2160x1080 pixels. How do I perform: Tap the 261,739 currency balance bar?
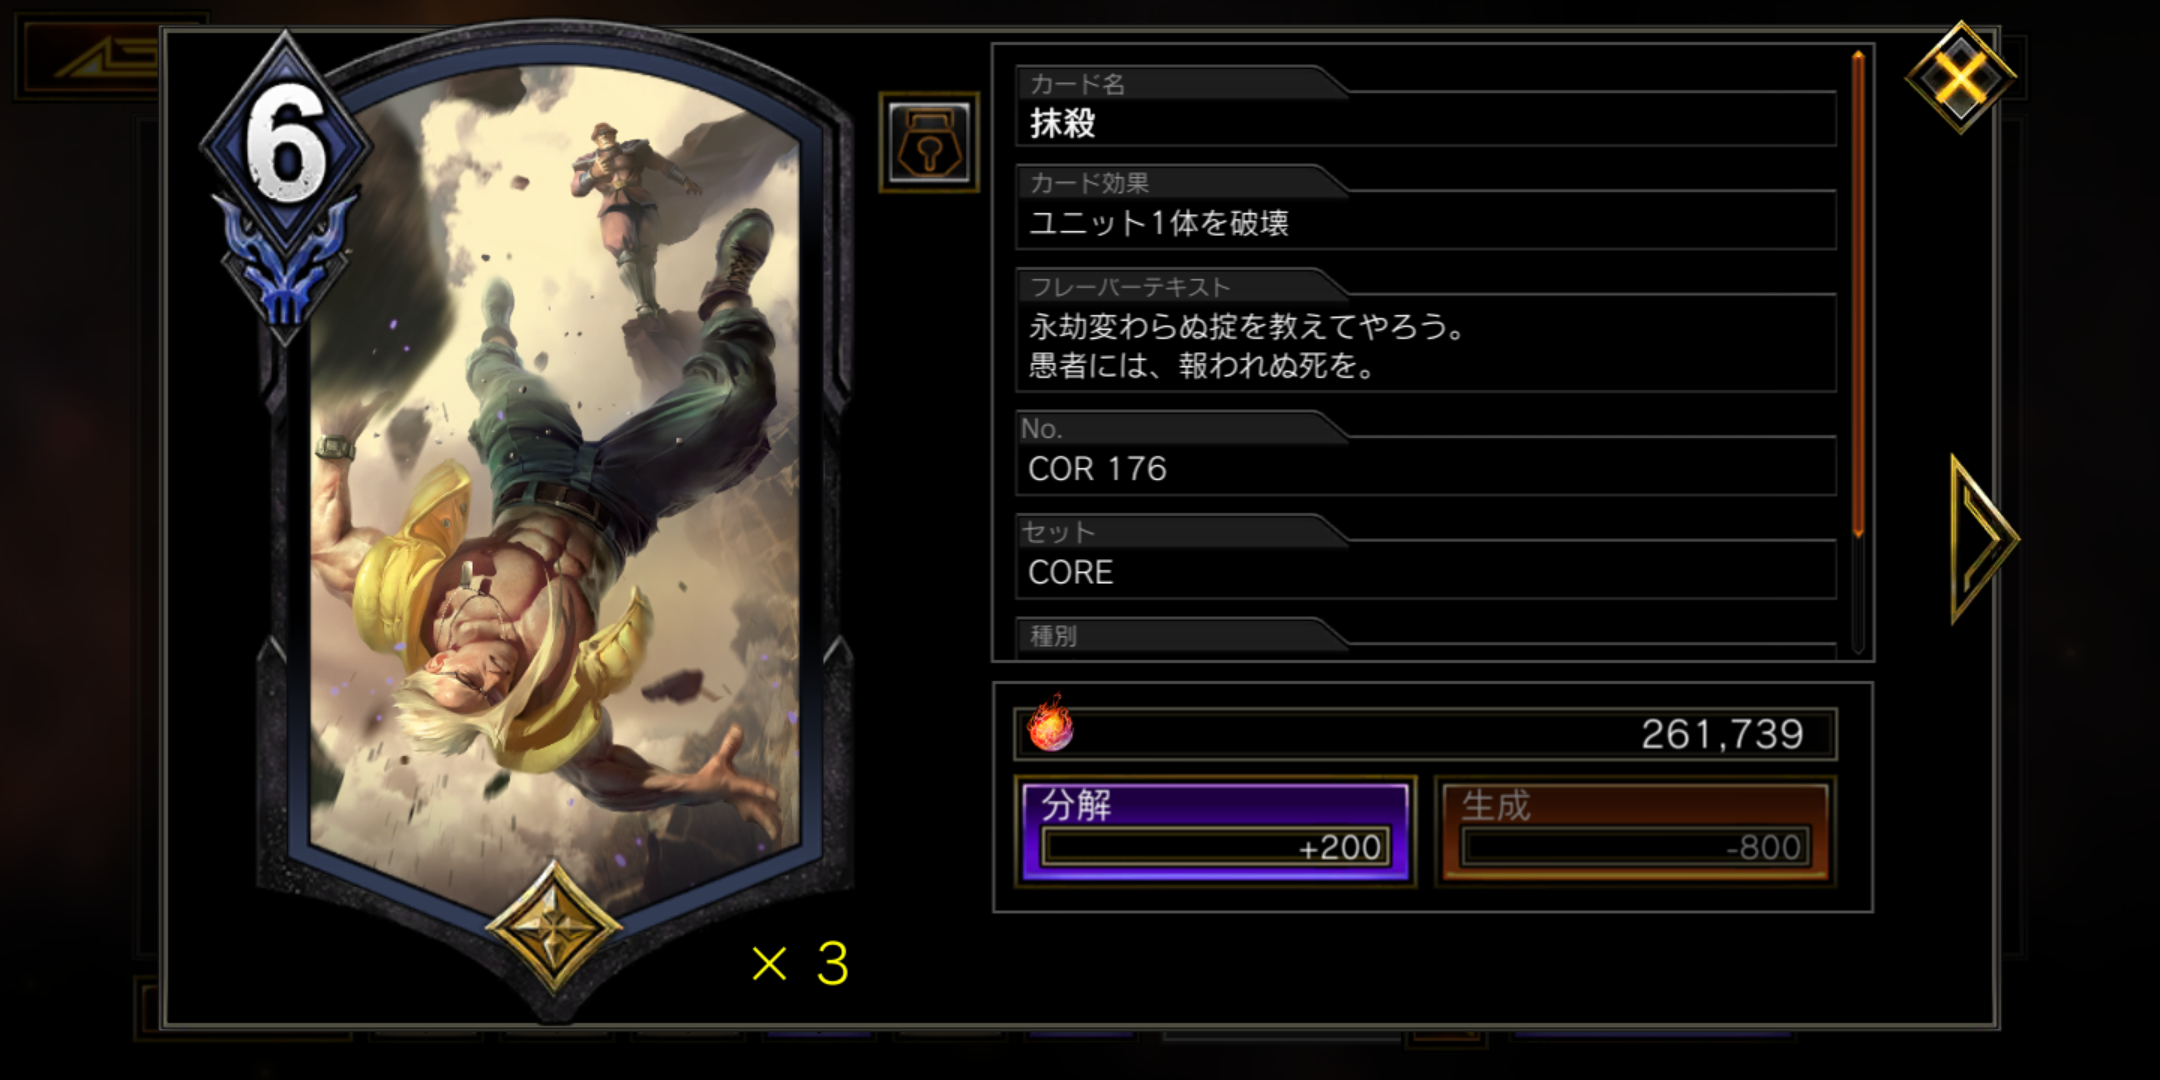pos(1425,734)
